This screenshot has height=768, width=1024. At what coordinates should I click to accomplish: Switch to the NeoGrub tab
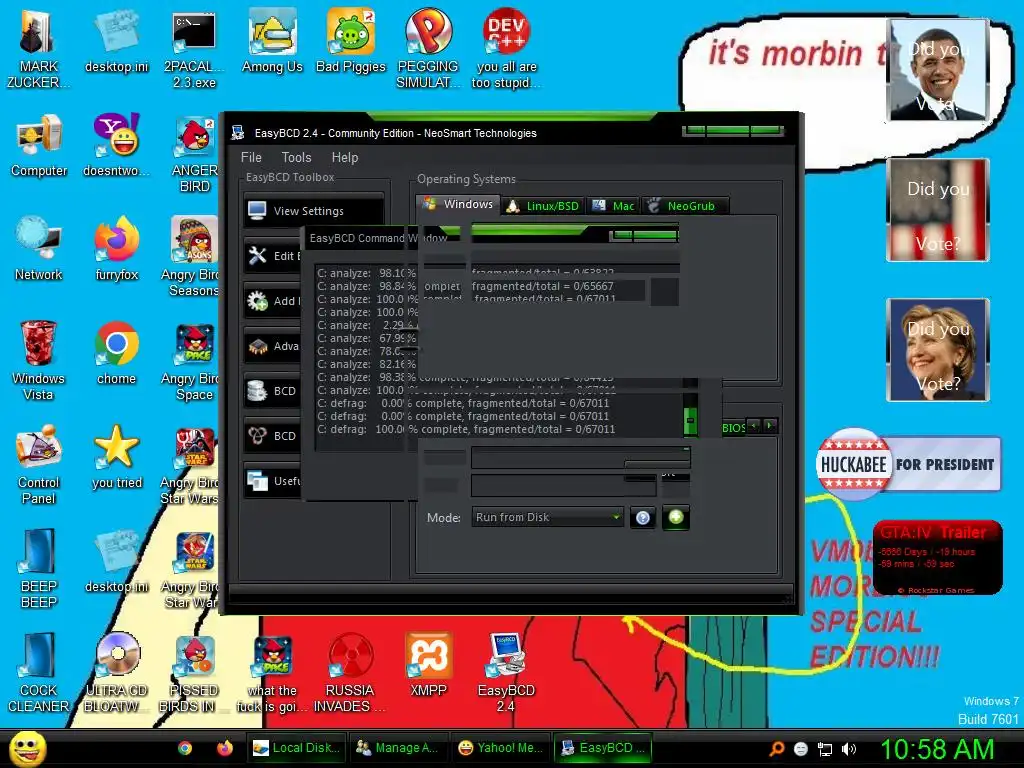pyautogui.click(x=685, y=206)
